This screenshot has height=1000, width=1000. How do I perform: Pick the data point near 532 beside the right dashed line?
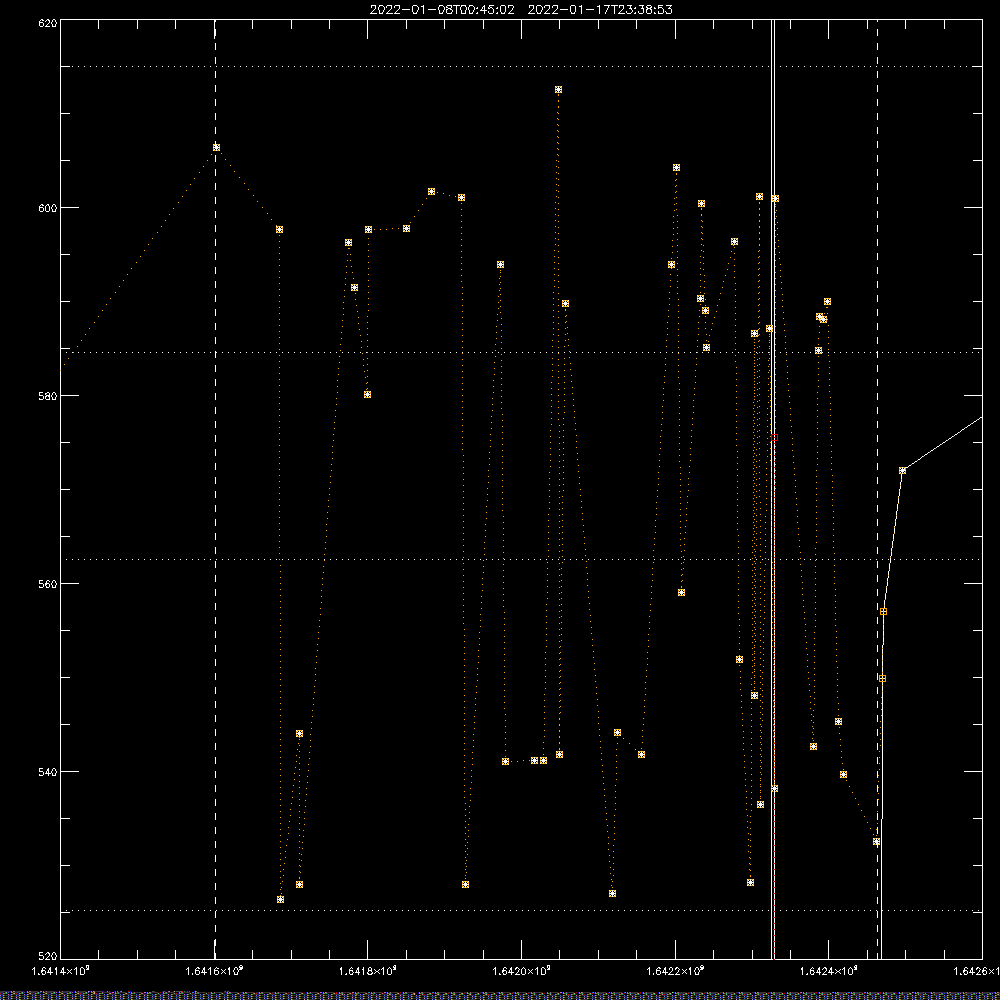(x=876, y=842)
